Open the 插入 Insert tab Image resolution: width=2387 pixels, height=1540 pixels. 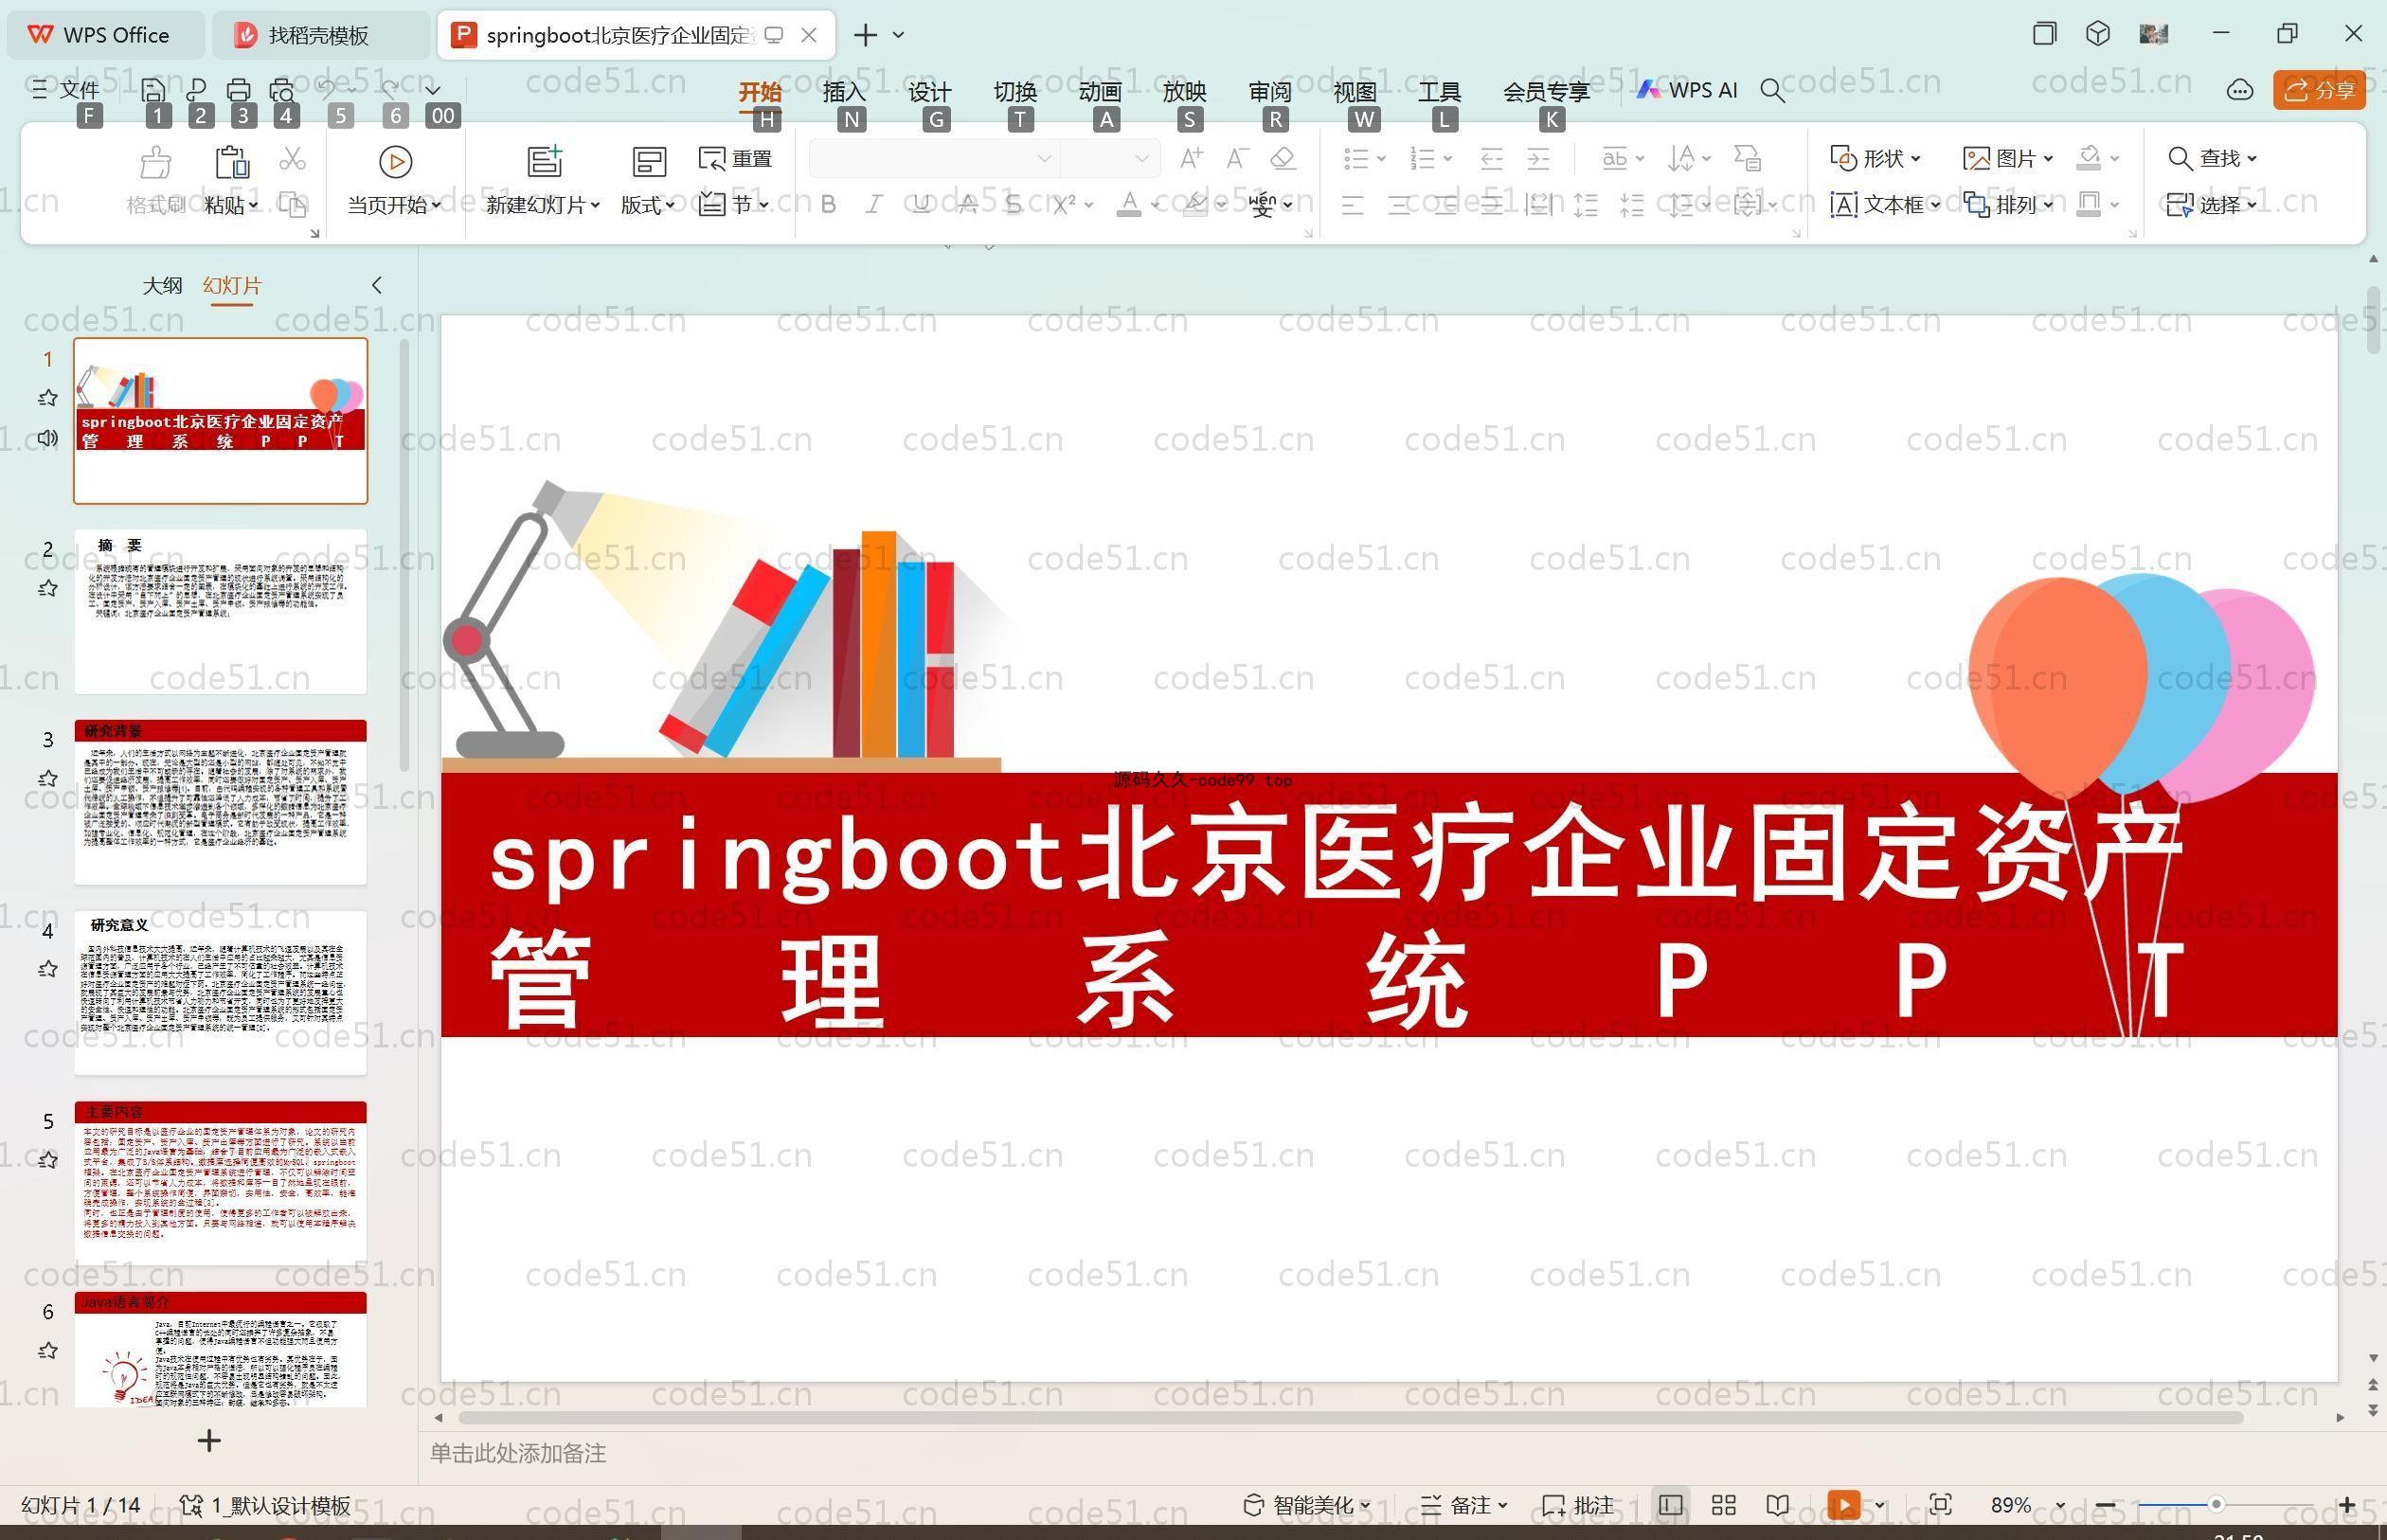843,91
